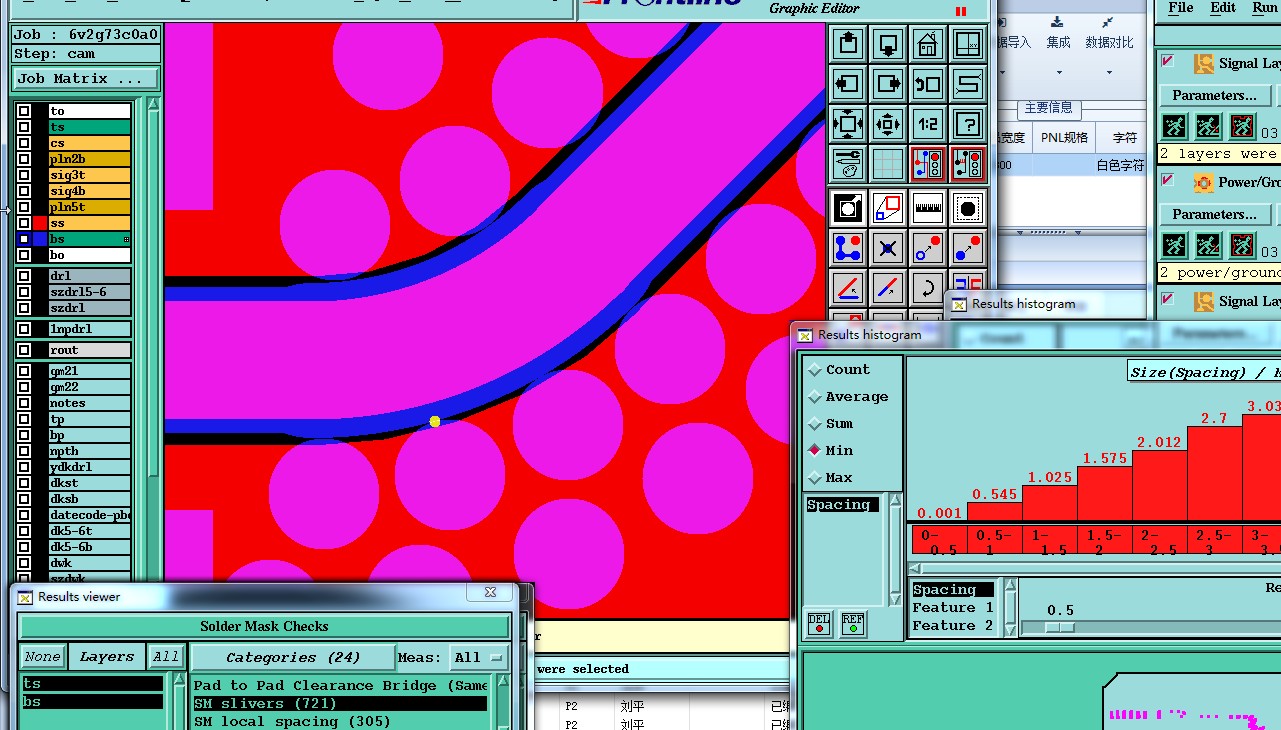
Task: Click the red angle line edit icon
Action: click(848, 288)
